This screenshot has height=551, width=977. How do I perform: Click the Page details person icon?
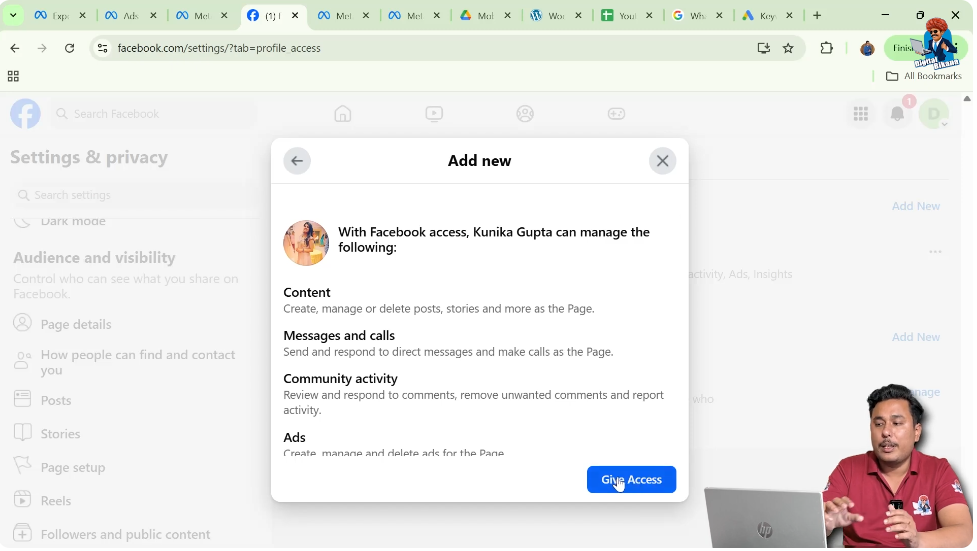22,323
